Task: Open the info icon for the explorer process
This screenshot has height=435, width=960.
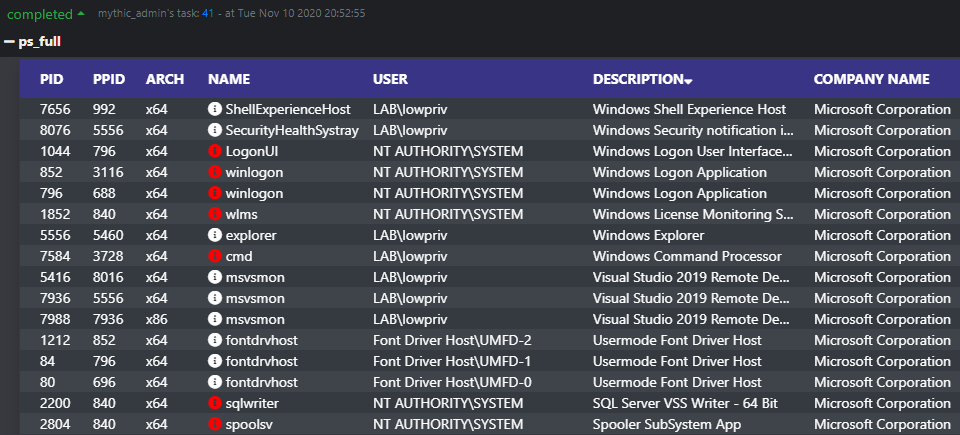Action: coord(214,235)
